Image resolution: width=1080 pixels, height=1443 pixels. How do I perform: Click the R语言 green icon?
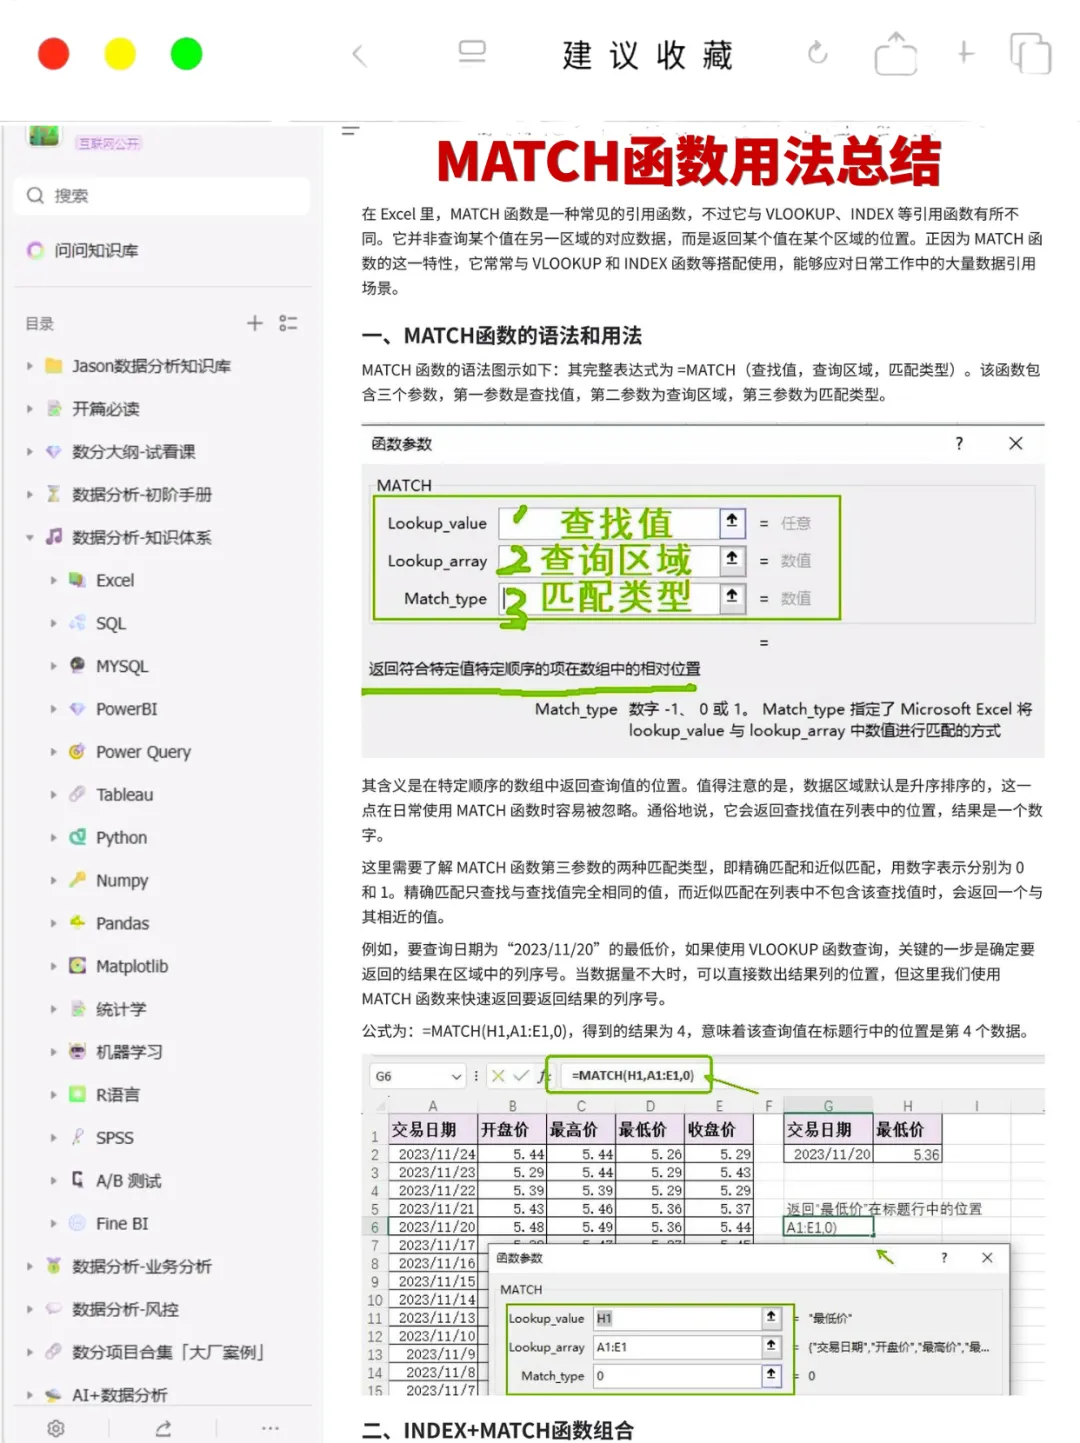pyautogui.click(x=77, y=1094)
